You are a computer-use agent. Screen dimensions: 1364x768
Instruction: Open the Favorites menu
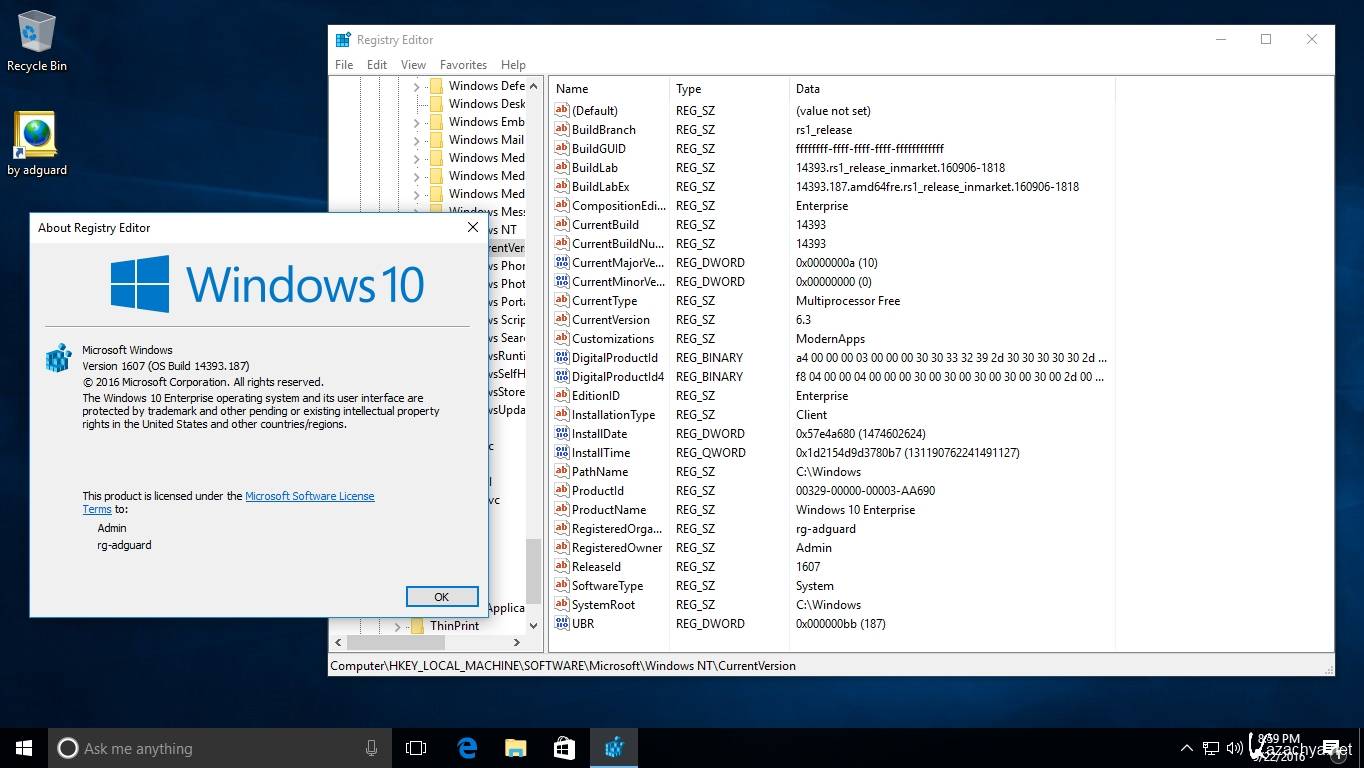(x=464, y=64)
